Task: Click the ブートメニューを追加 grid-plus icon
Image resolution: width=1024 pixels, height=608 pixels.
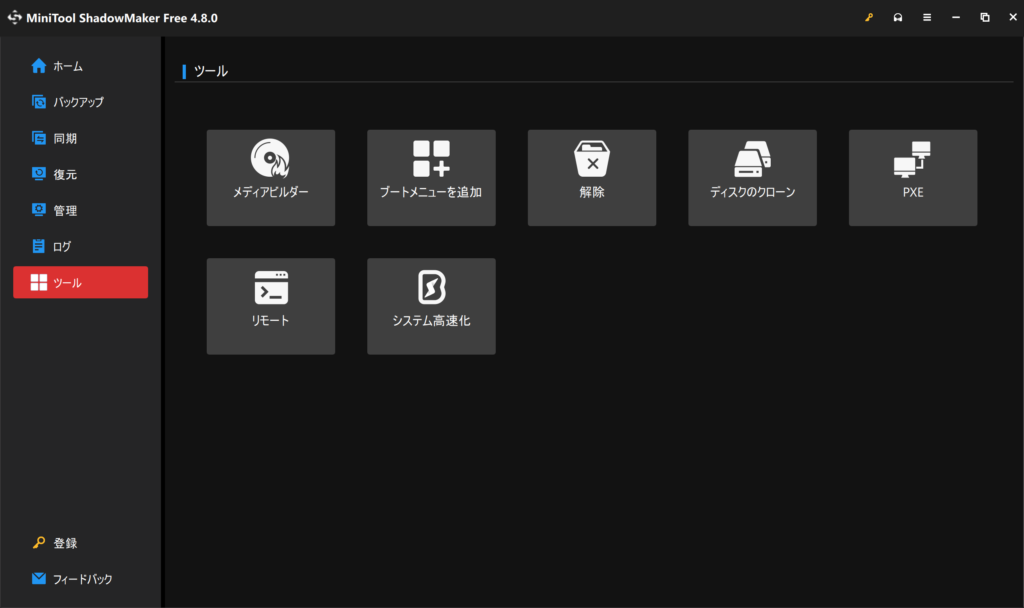Action: [431, 159]
